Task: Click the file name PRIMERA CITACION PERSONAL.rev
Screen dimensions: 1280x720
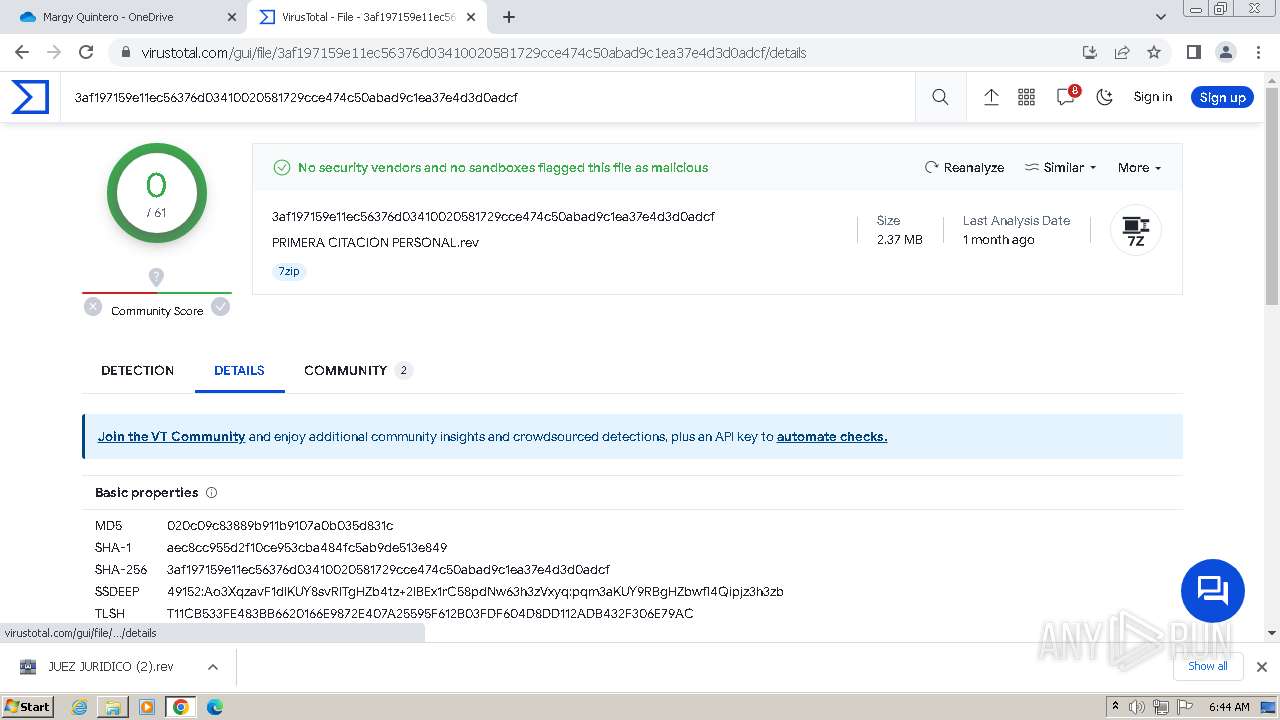Action: coord(375,243)
